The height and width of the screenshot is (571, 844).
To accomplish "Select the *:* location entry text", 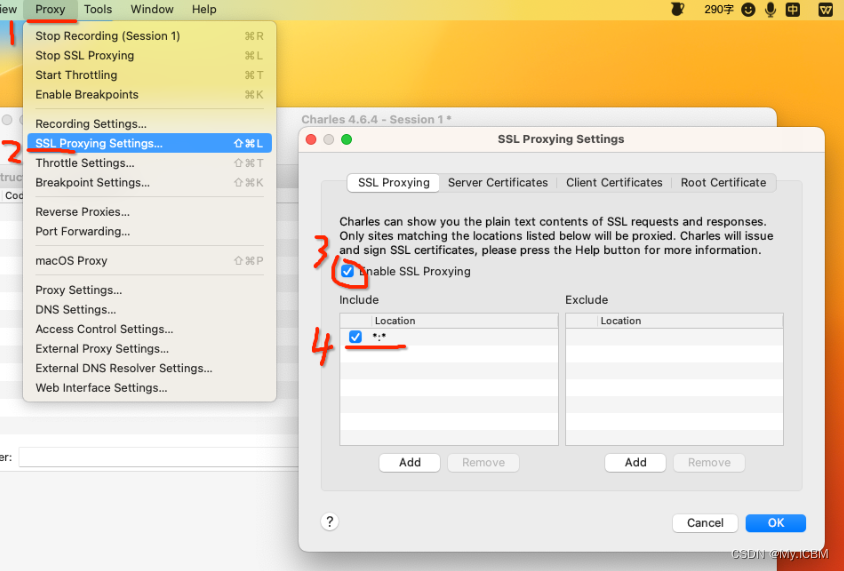I will click(379, 337).
